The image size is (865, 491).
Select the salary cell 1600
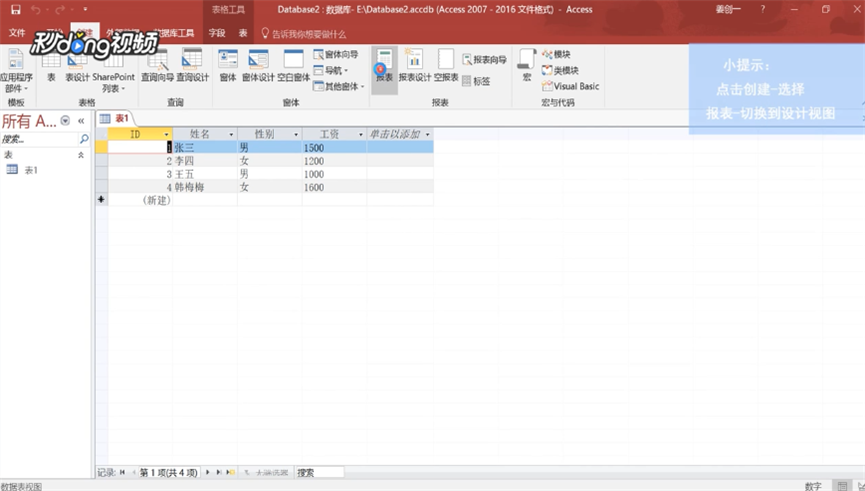(334, 187)
